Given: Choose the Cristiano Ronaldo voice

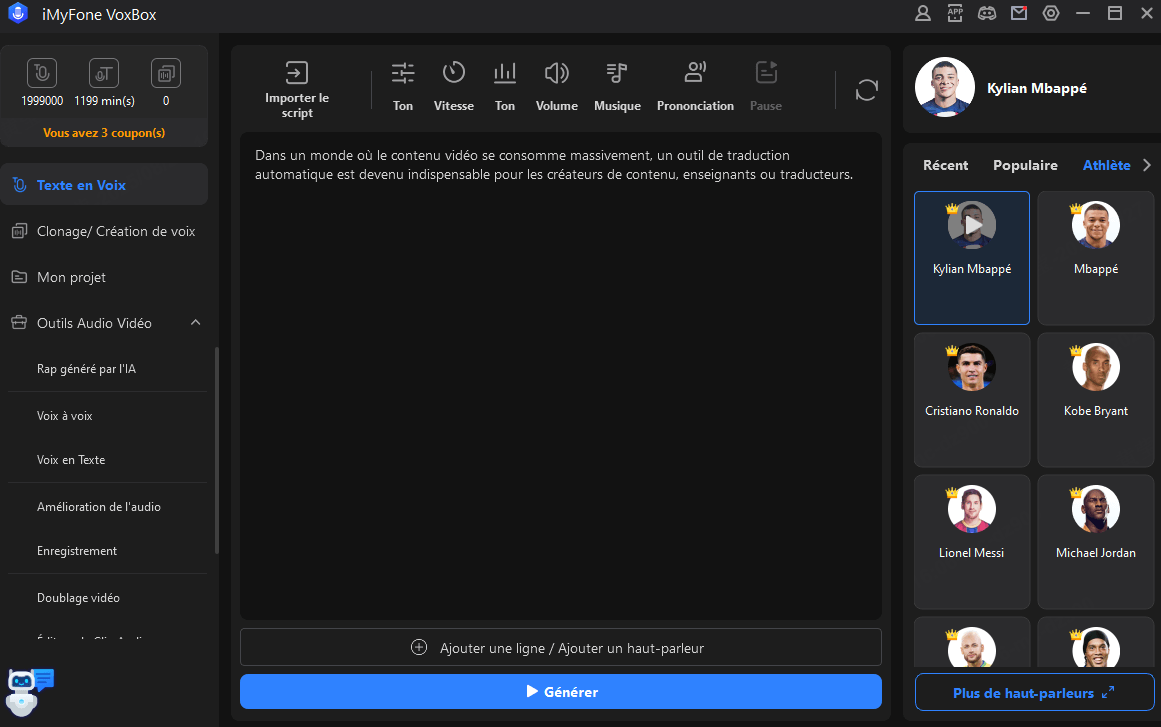Looking at the screenshot, I should (x=972, y=400).
